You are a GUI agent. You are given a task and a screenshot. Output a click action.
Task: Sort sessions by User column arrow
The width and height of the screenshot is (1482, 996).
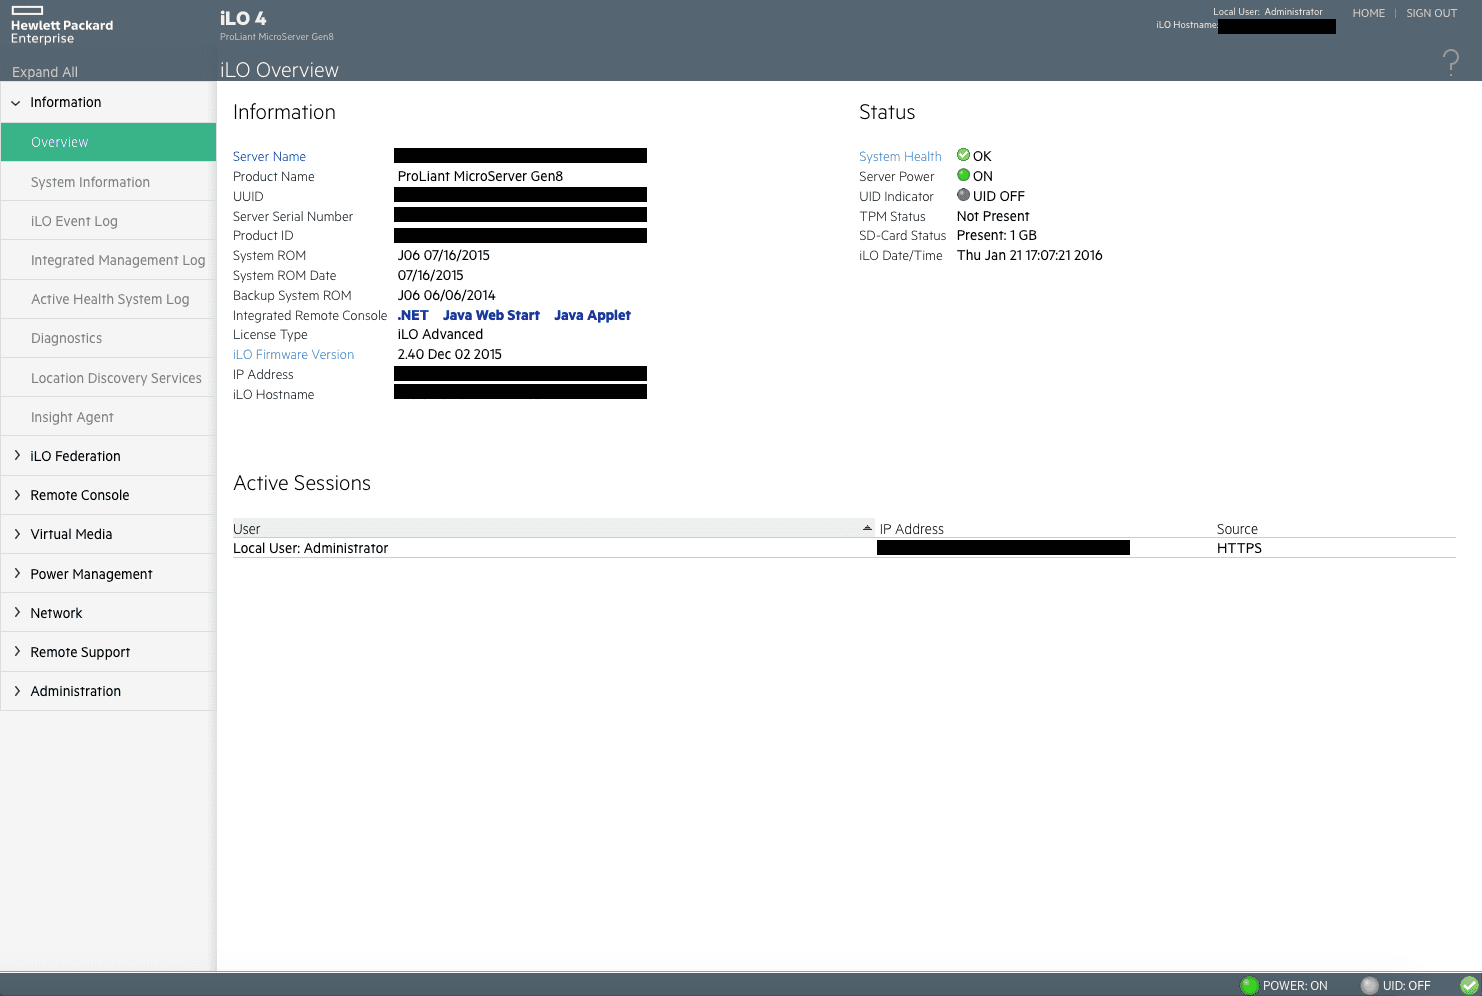pos(867,528)
